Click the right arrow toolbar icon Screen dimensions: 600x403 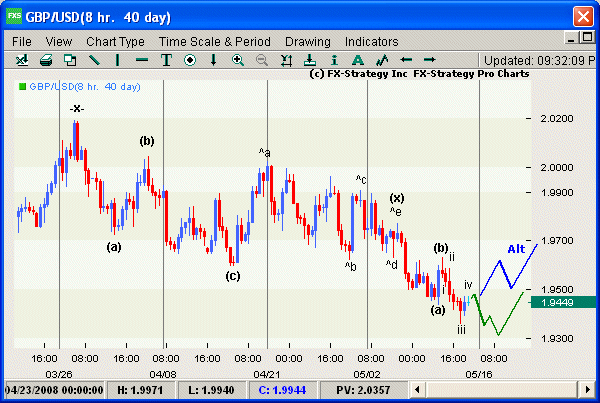coord(429,60)
